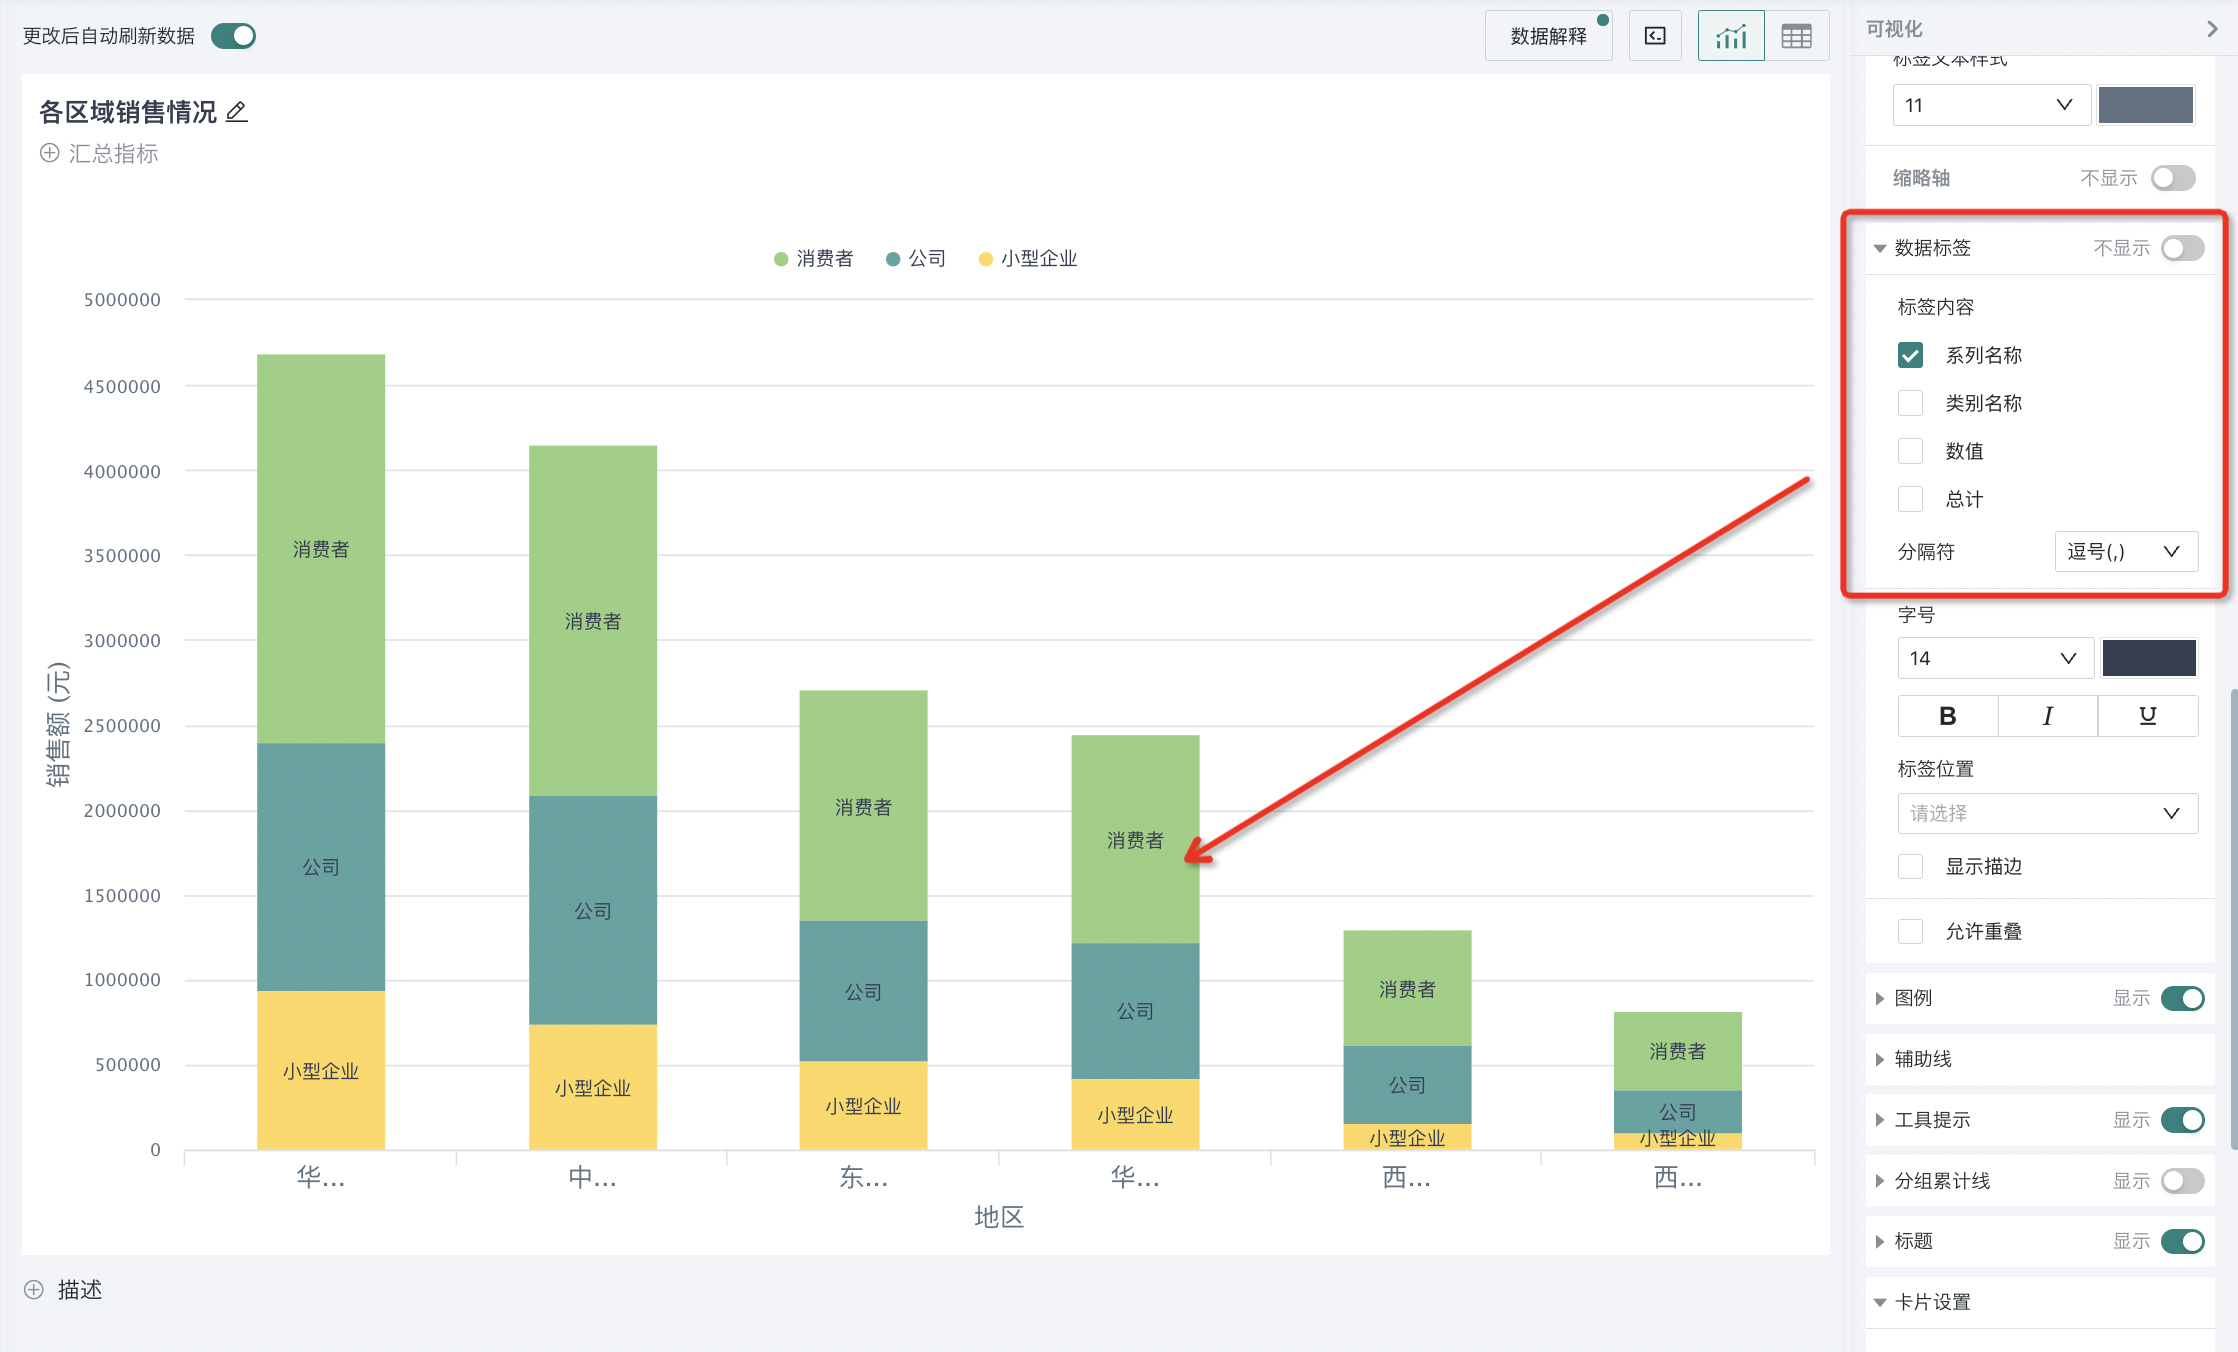
Task: Apply italic to data label text
Action: pos(2047,716)
